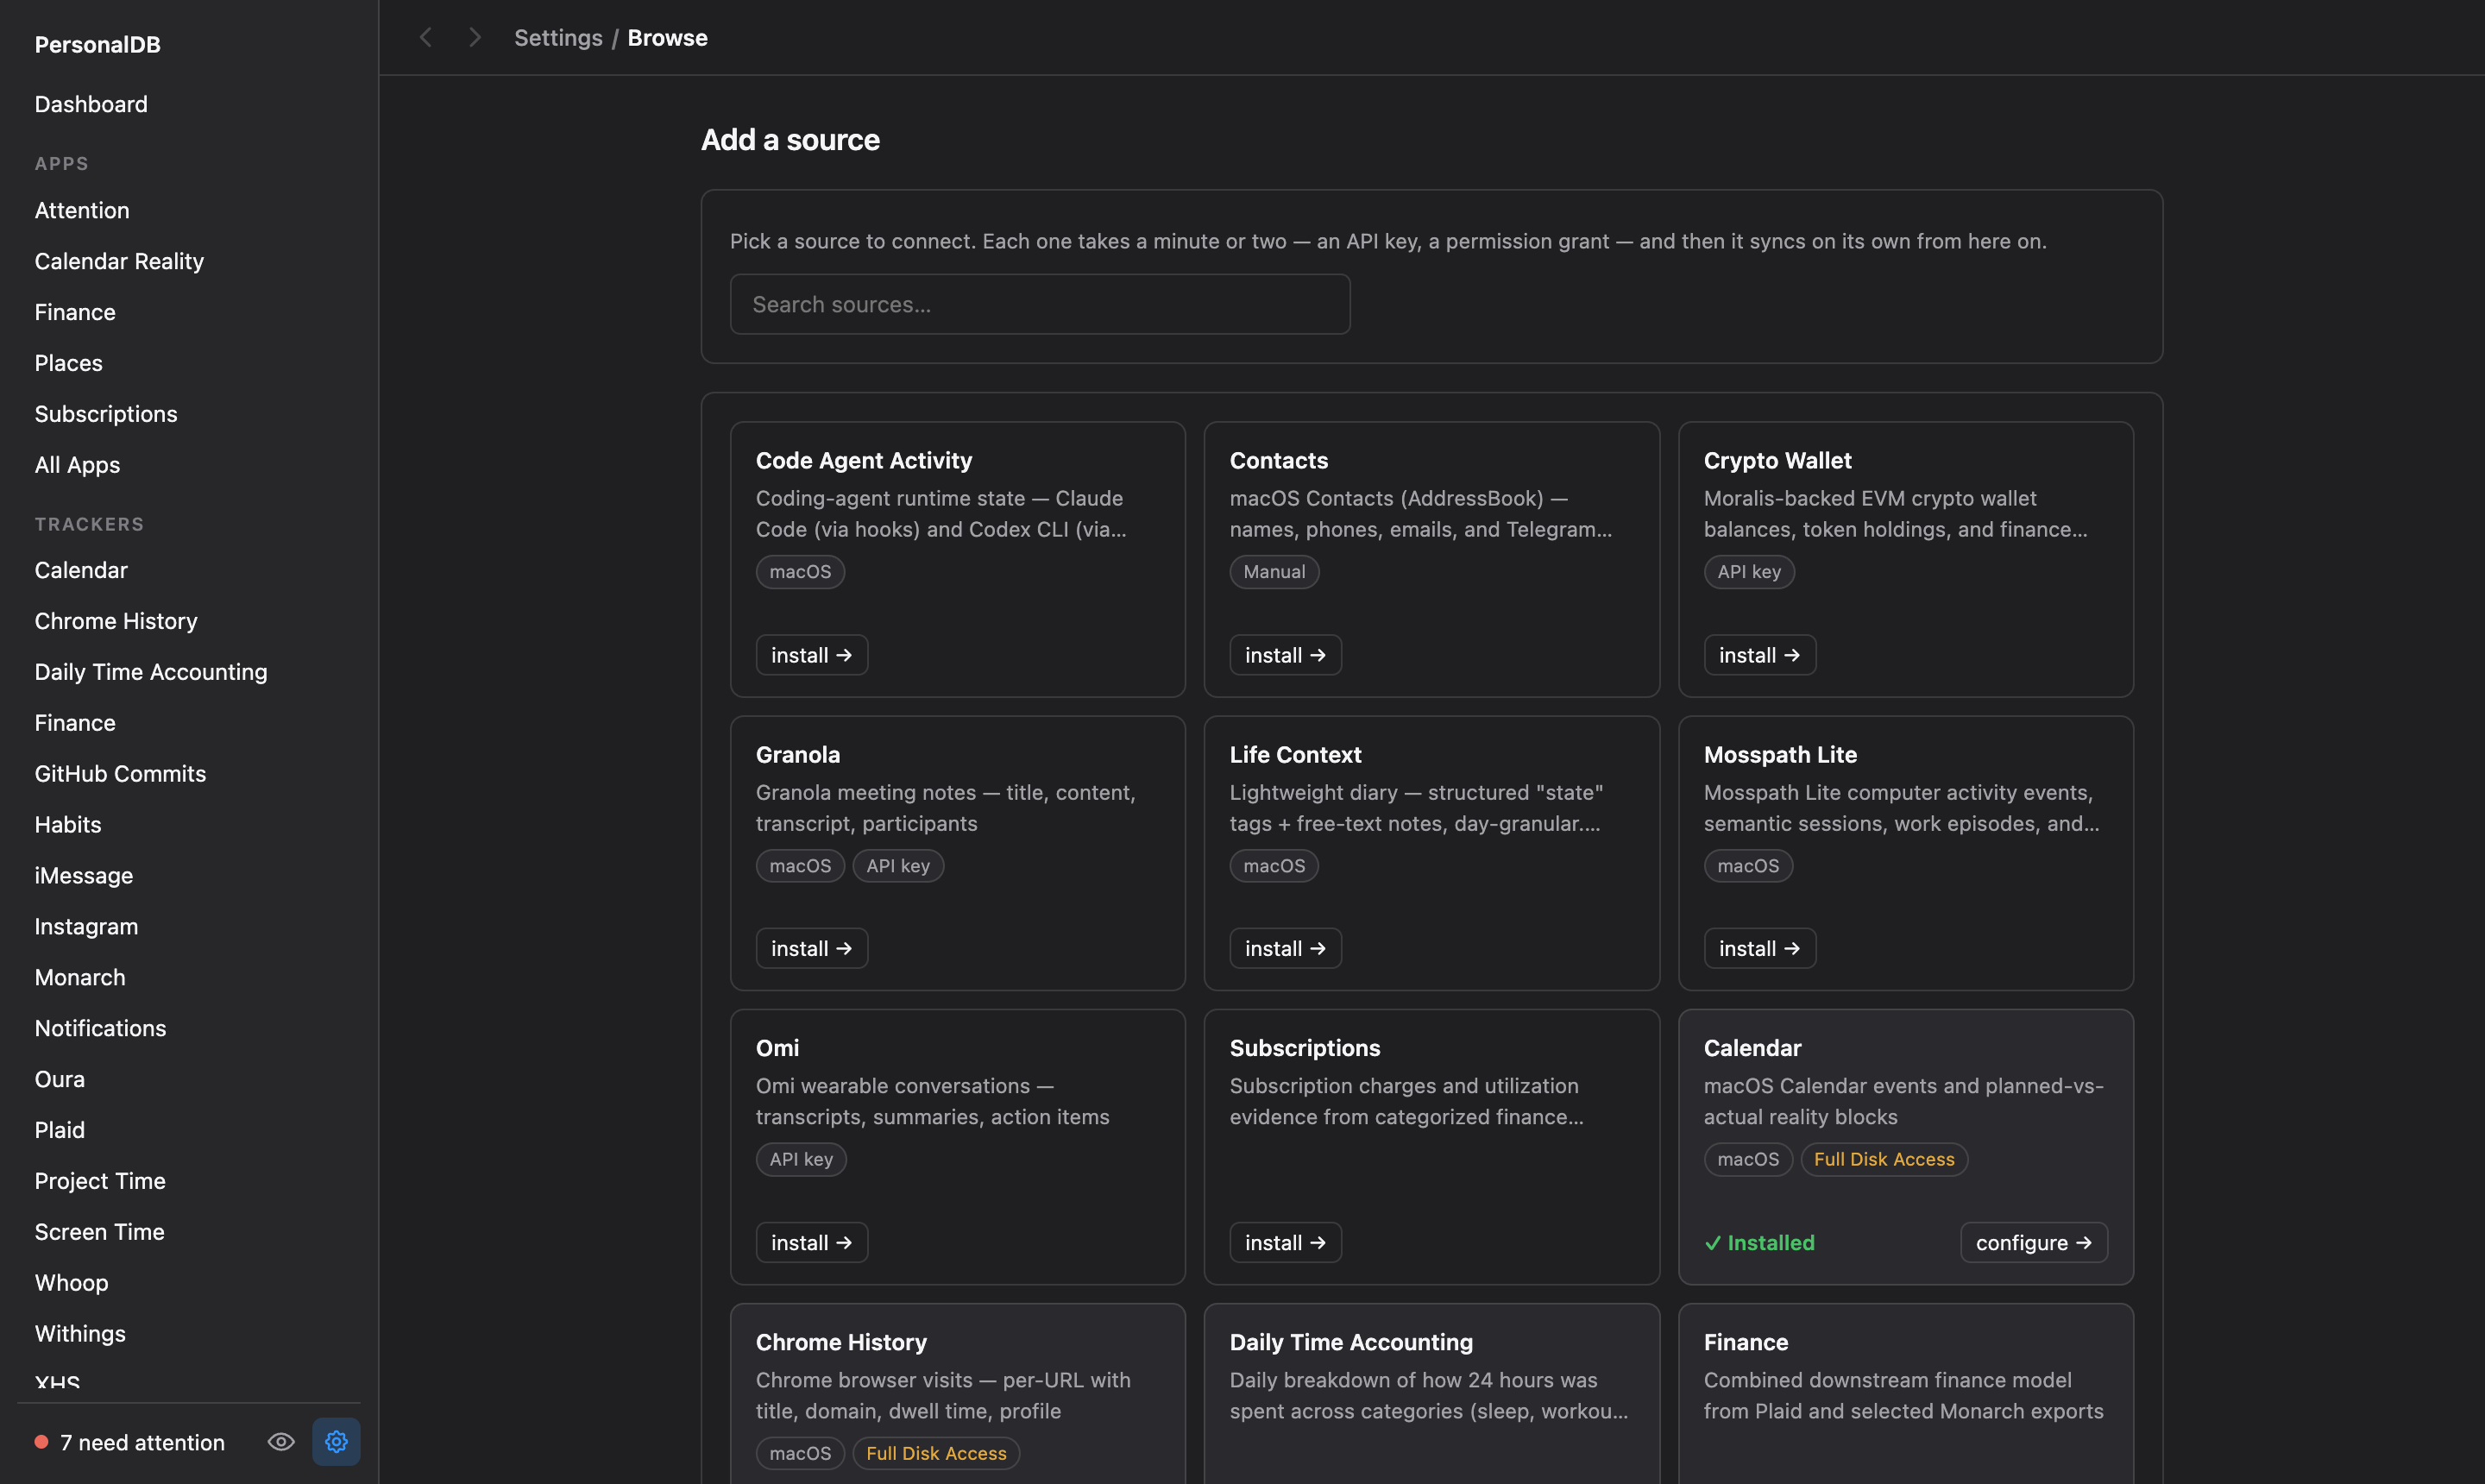Open the Dashboard page
The image size is (2485, 1484).
click(91, 104)
